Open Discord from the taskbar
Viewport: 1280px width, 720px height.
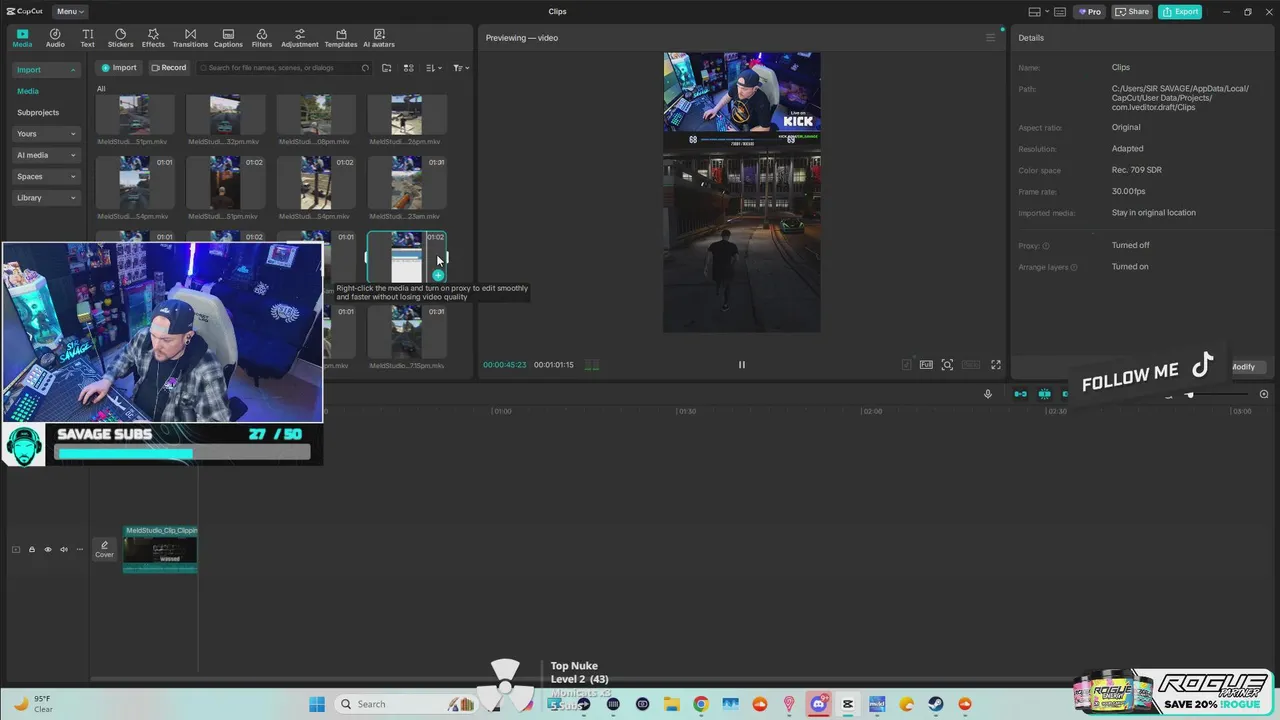pyautogui.click(x=819, y=704)
